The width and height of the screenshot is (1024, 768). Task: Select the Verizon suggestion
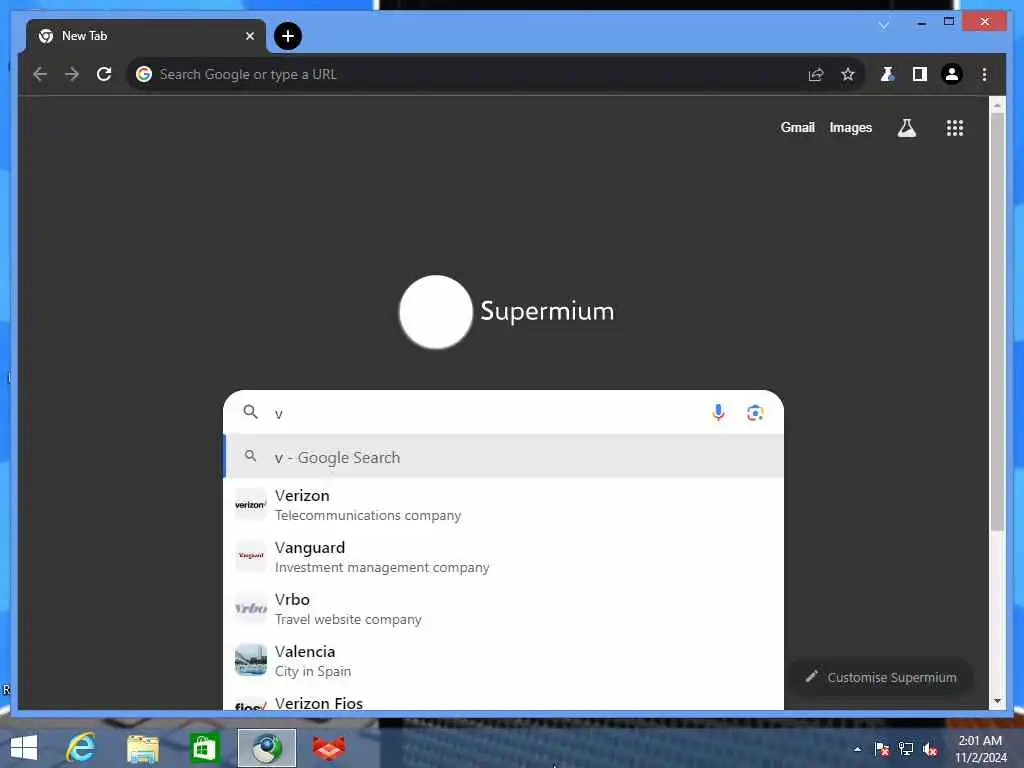point(504,505)
